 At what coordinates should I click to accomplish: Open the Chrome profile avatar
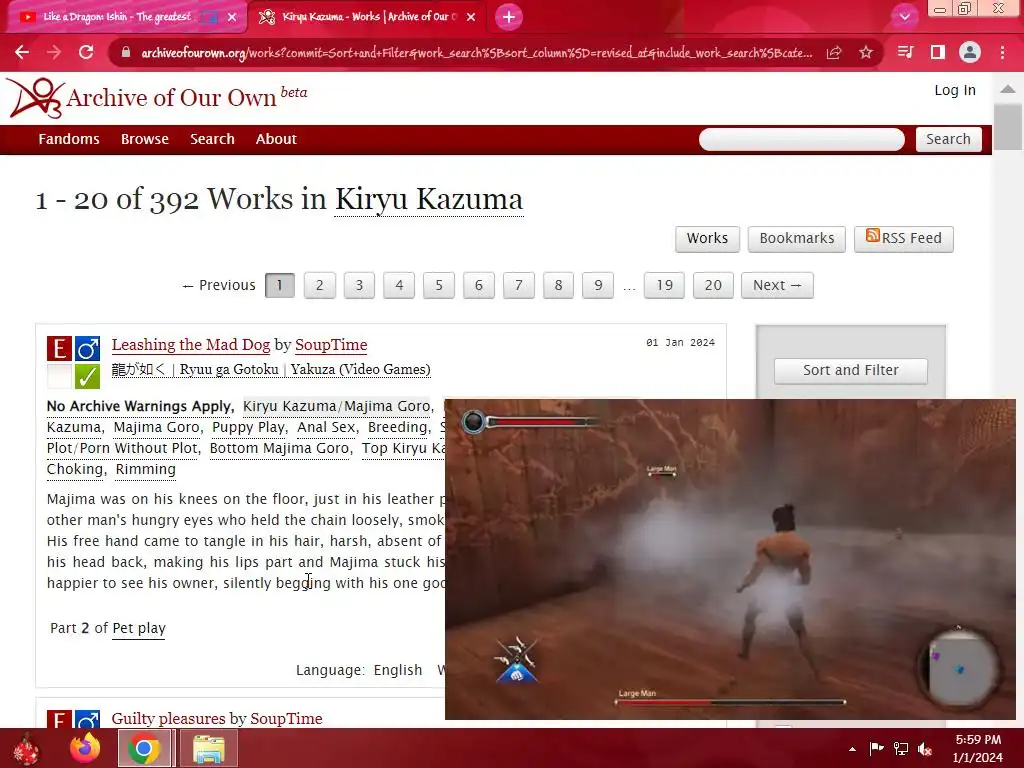(x=970, y=52)
